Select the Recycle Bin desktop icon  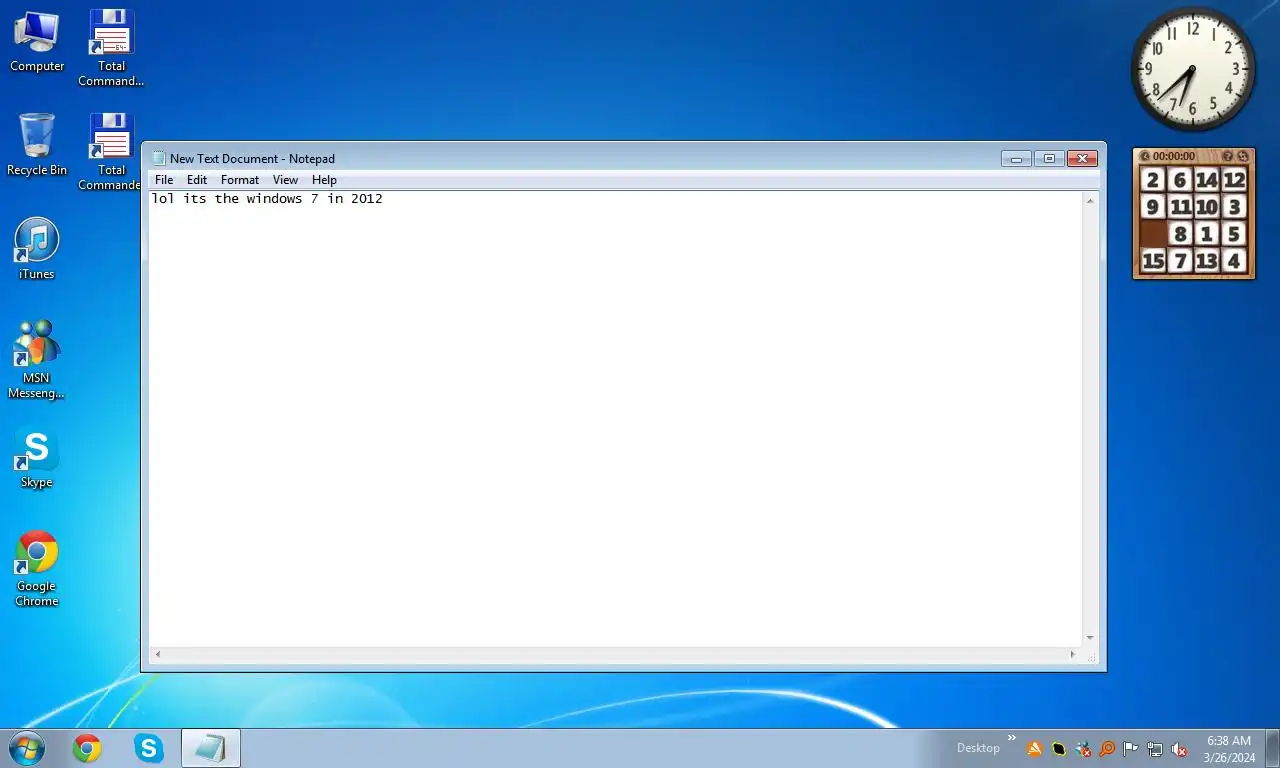click(x=37, y=145)
